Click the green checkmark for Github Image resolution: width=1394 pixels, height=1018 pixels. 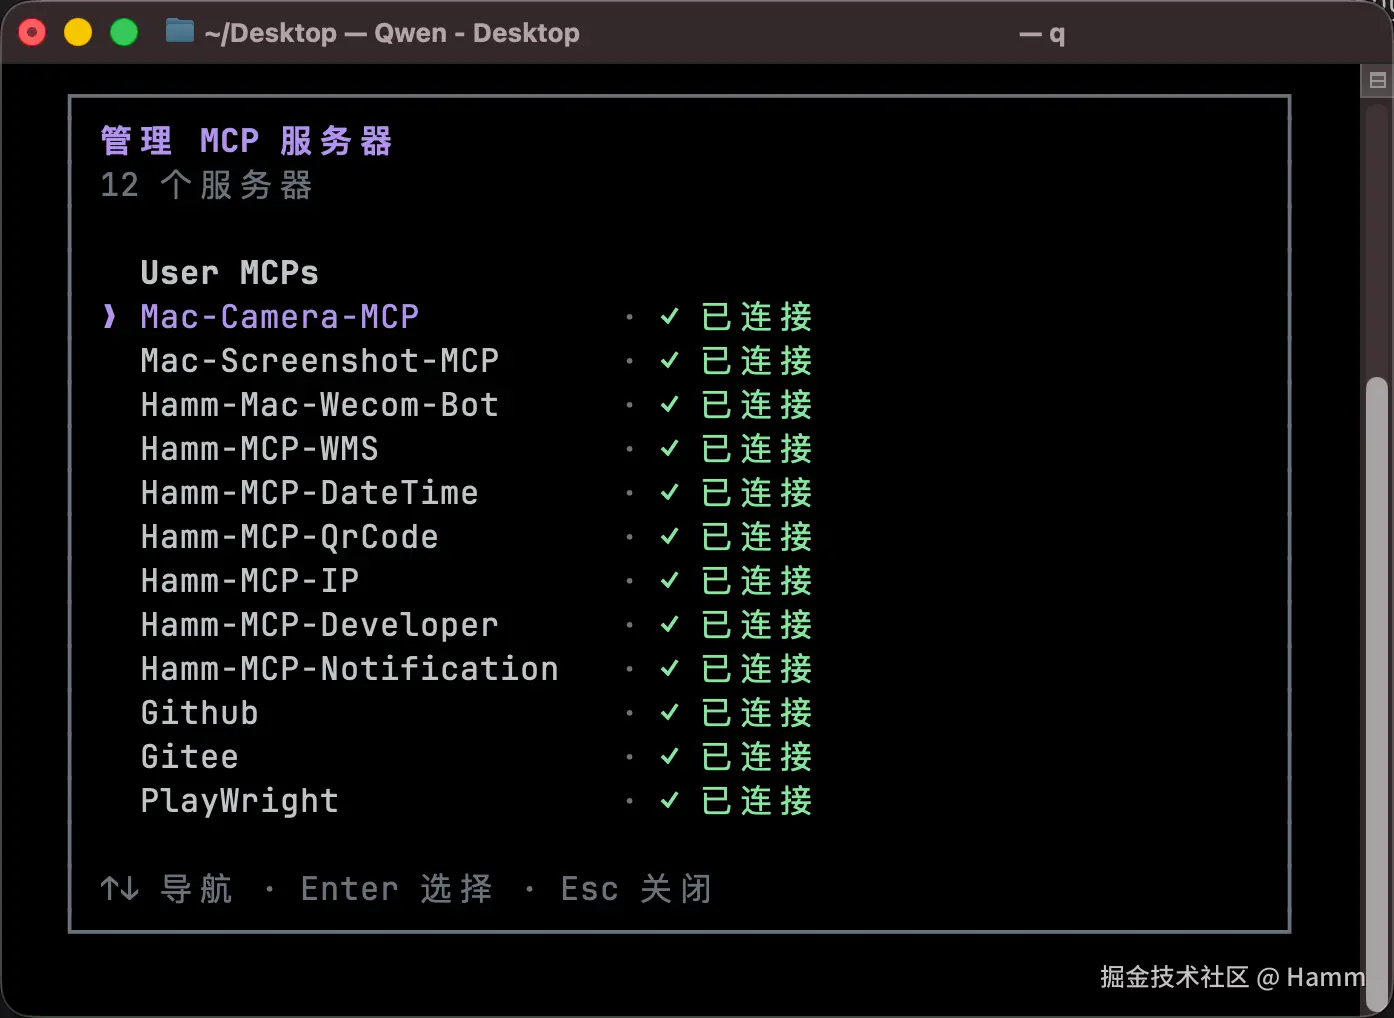(x=670, y=713)
